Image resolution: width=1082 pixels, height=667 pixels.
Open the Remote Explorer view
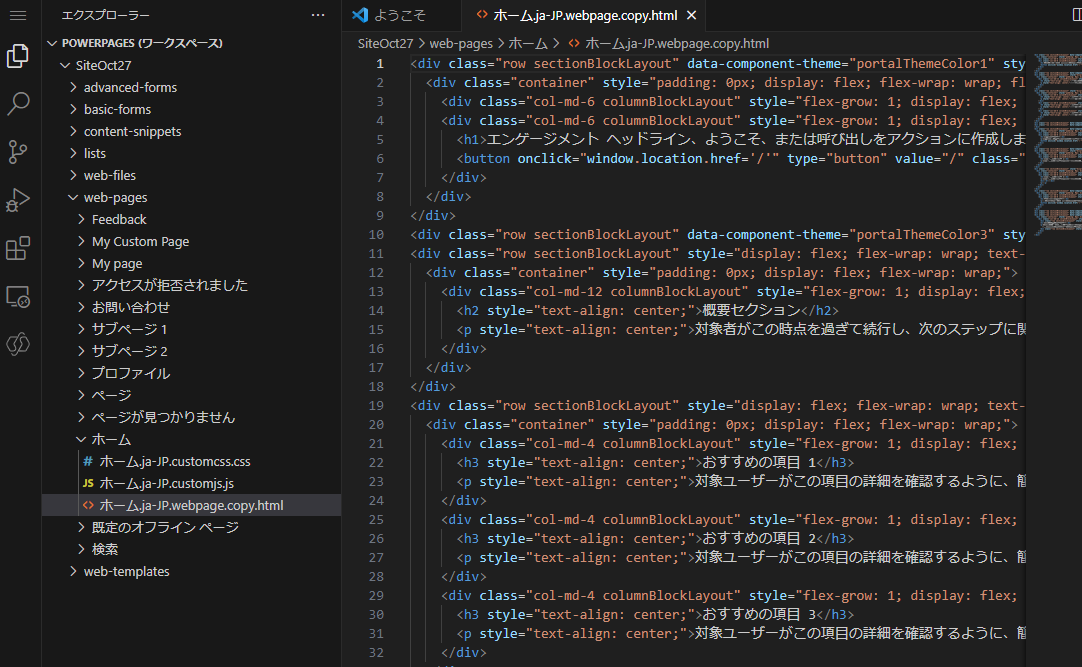click(x=18, y=297)
